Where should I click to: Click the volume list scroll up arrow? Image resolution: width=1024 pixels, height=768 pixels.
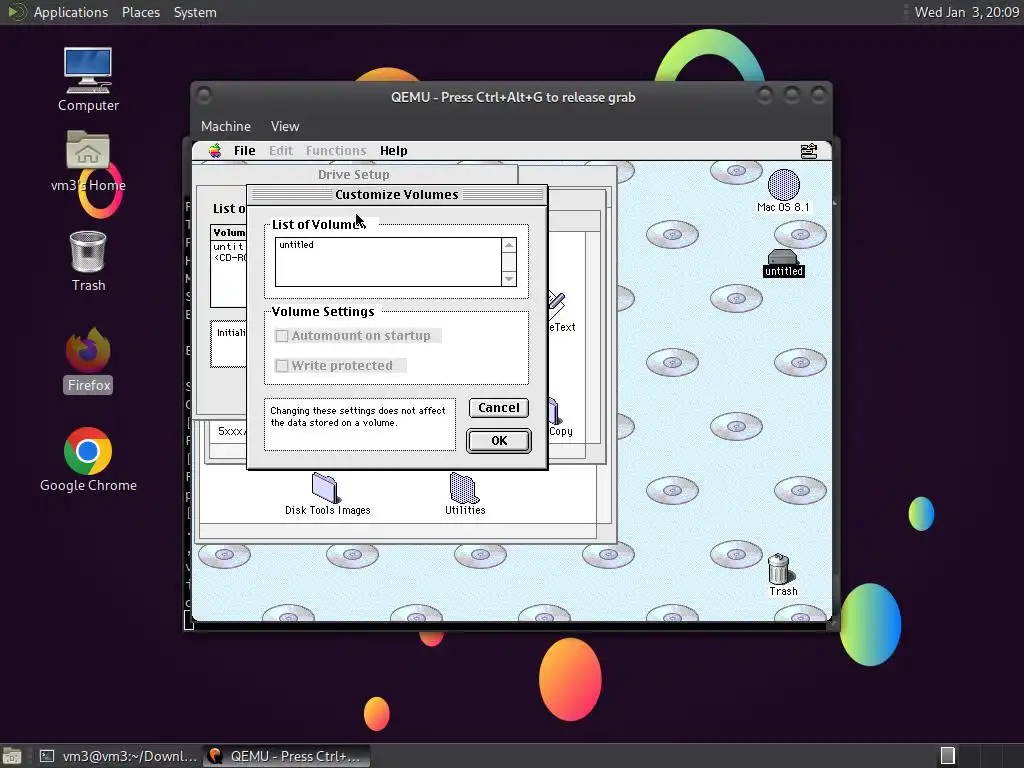coord(509,245)
